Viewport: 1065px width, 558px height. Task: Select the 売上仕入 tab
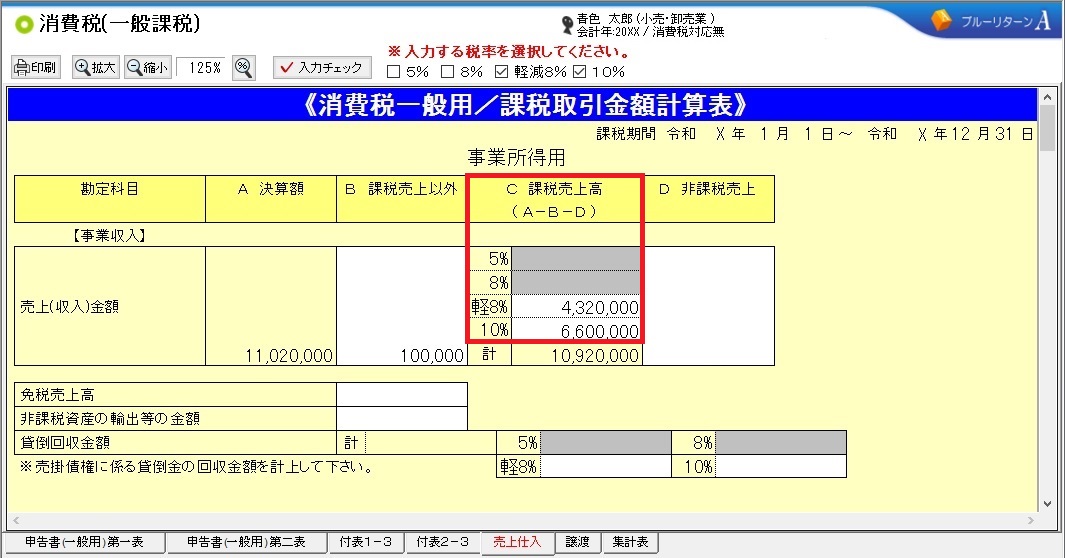[x=517, y=542]
